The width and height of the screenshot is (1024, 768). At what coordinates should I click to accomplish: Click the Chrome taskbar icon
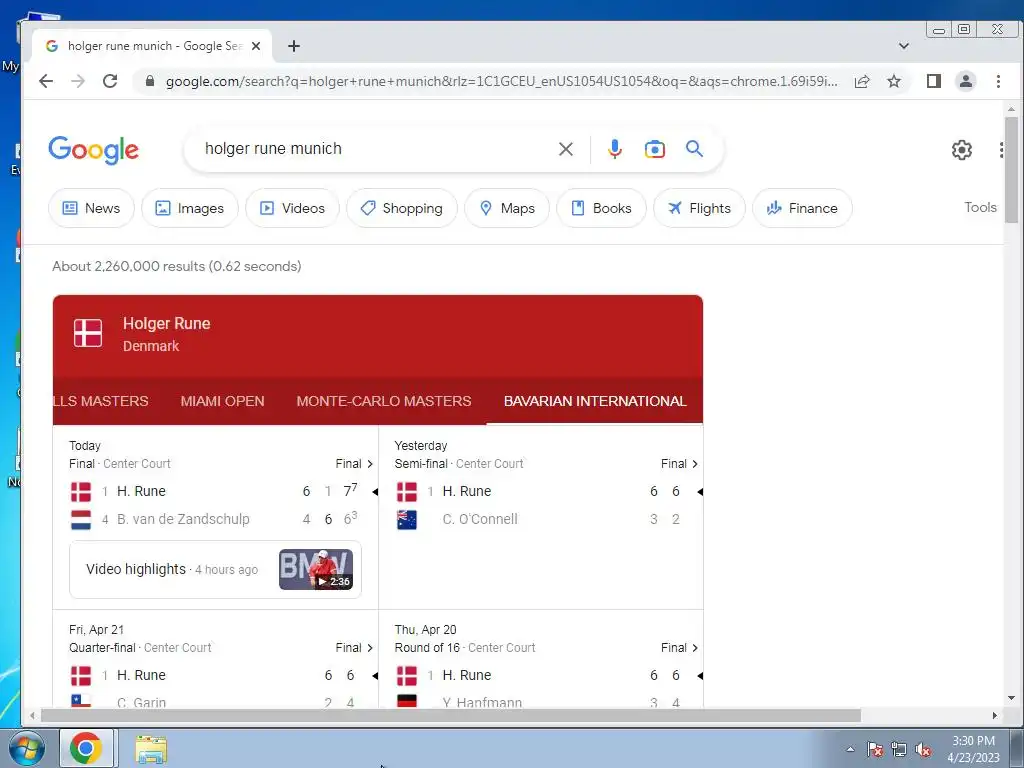pos(86,748)
